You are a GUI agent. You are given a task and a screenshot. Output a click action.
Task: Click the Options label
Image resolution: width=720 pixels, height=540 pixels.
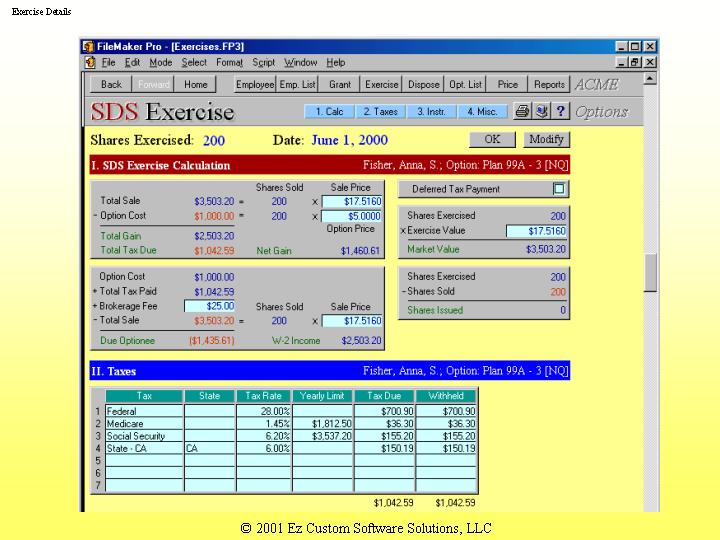(x=601, y=112)
